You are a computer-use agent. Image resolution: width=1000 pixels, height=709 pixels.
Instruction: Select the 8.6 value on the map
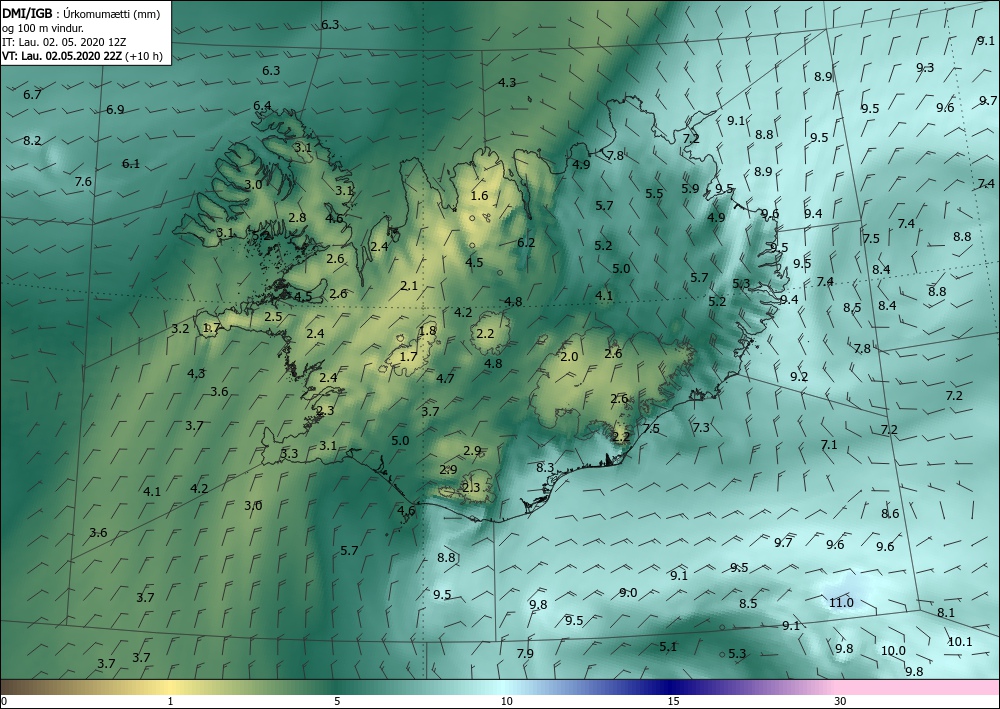(890, 513)
